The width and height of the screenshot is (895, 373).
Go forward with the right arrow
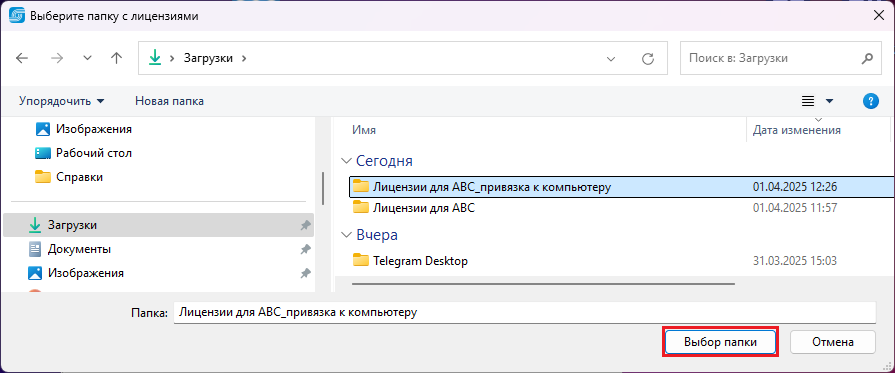pos(57,58)
